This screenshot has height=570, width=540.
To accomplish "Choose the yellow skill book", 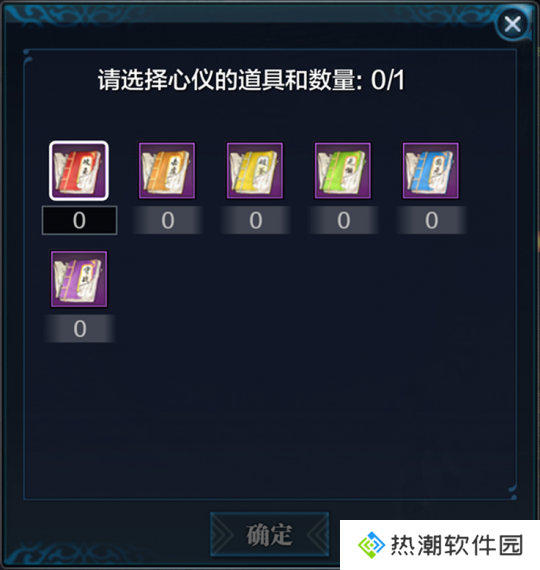I will [x=255, y=171].
